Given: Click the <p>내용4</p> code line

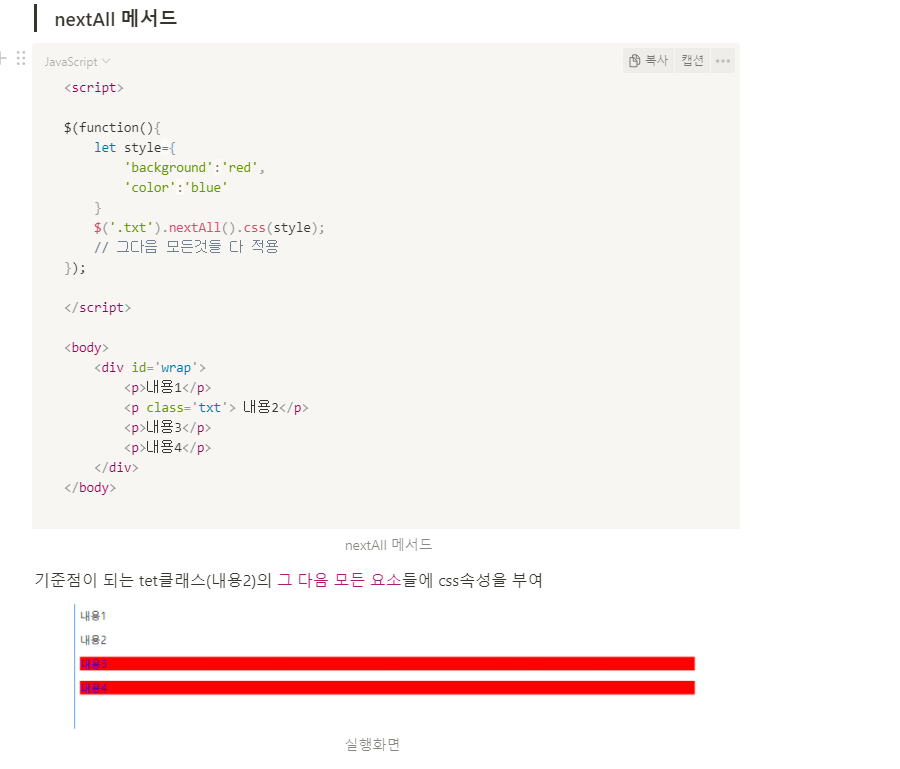Looking at the screenshot, I should point(168,448).
